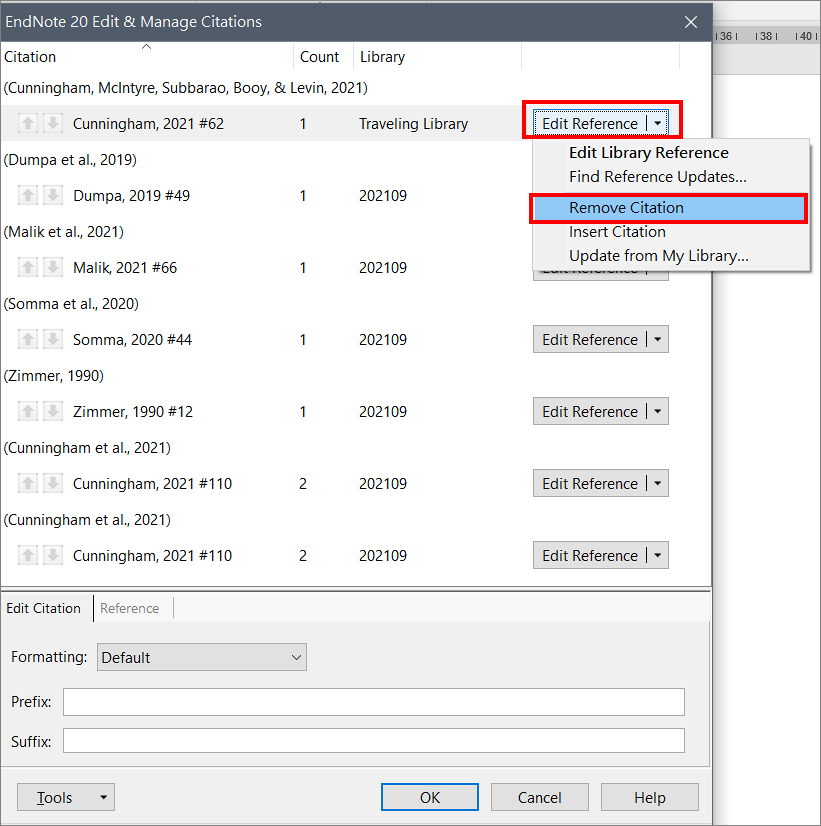Expand the Tools button dropdown arrow

(x=104, y=797)
